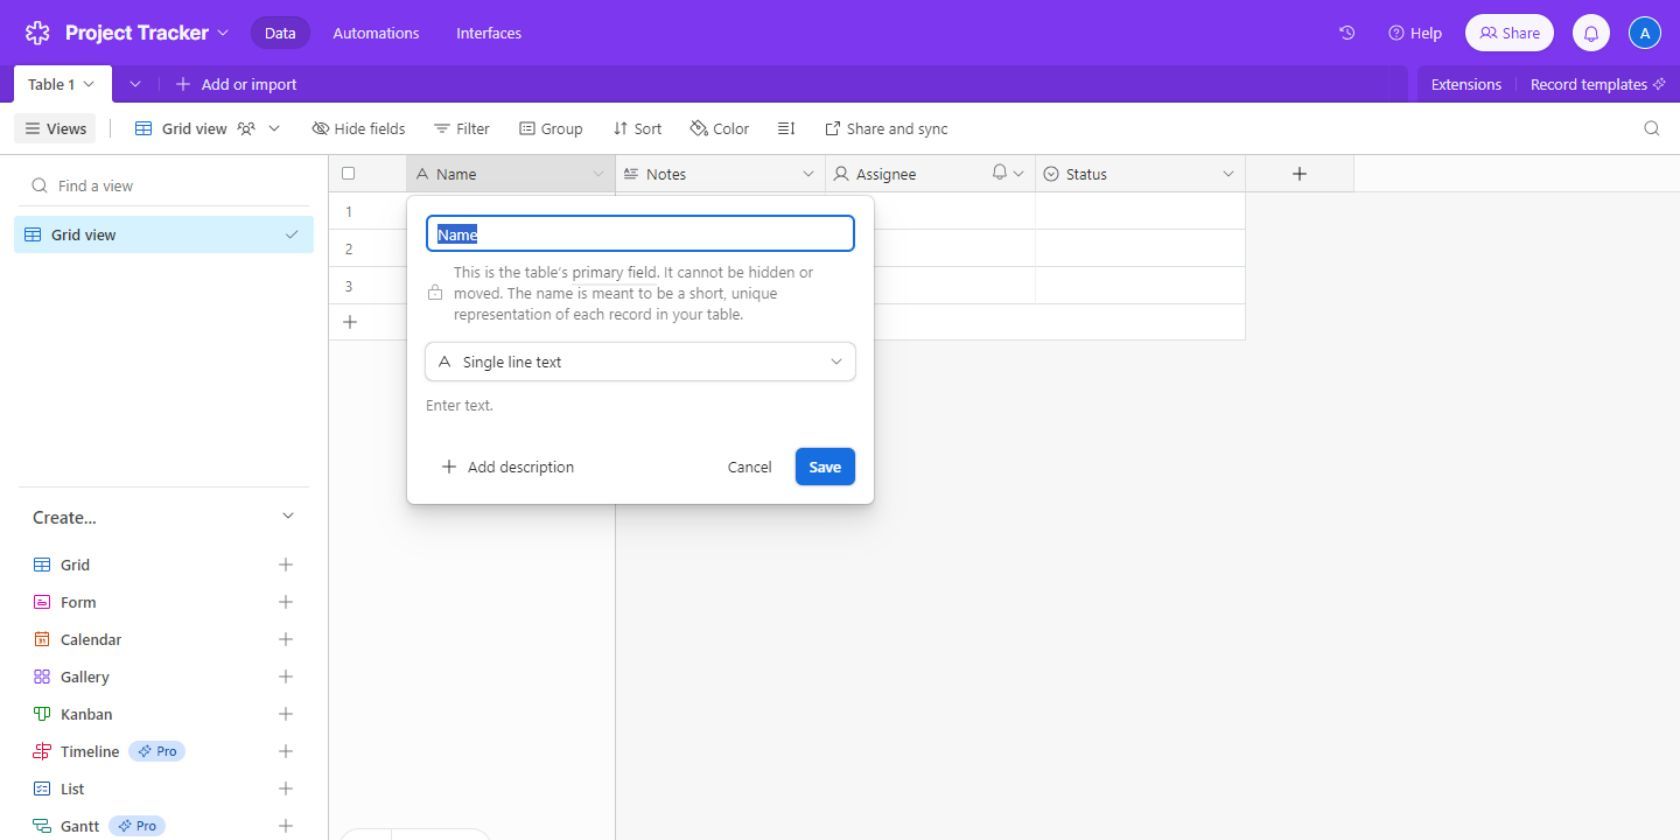Create a new Calendar view

click(x=285, y=639)
